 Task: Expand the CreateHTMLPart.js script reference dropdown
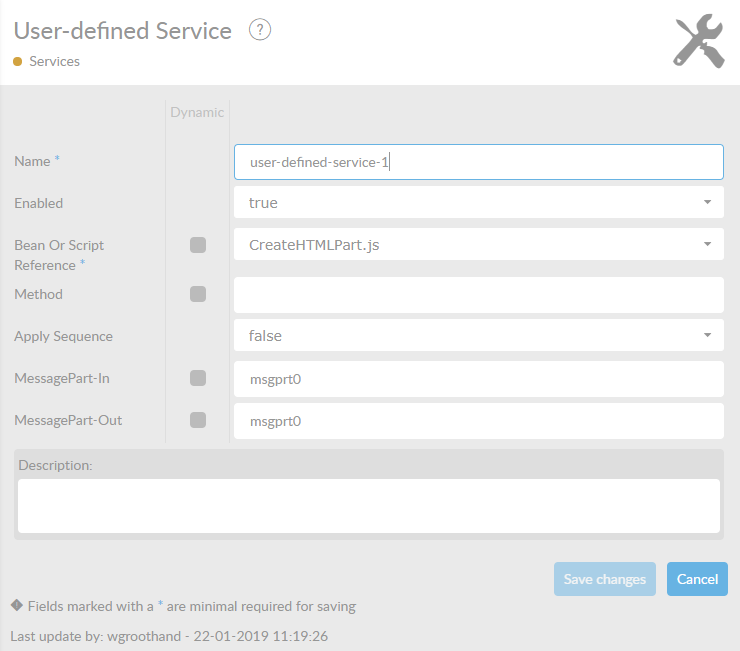tap(478, 245)
